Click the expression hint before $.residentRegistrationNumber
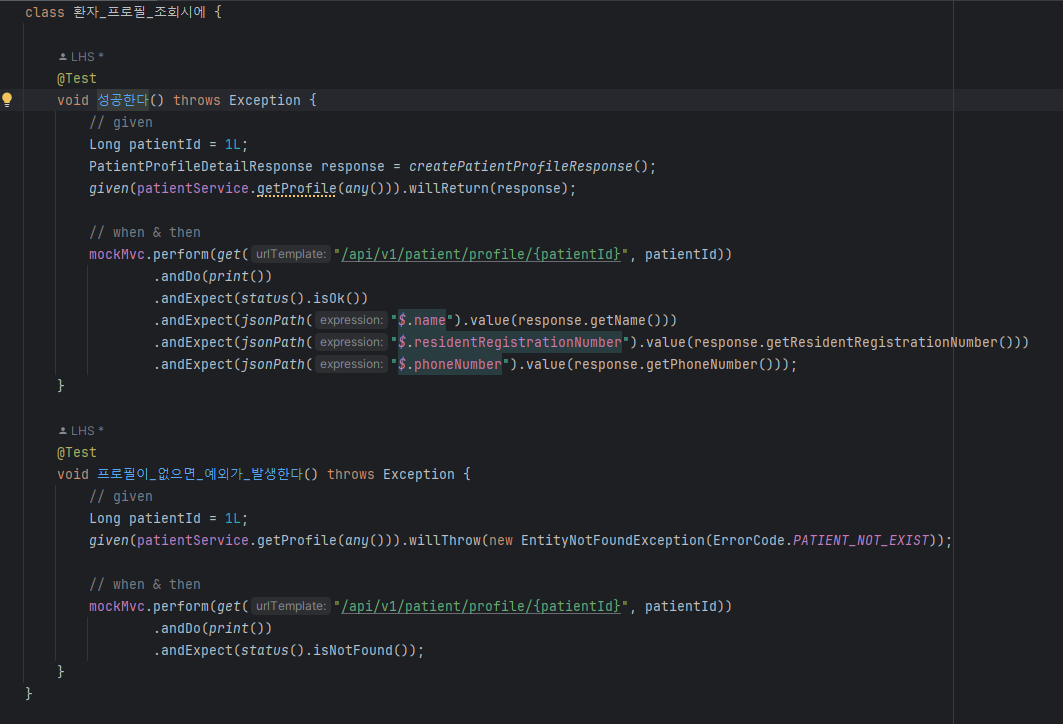 (351, 342)
